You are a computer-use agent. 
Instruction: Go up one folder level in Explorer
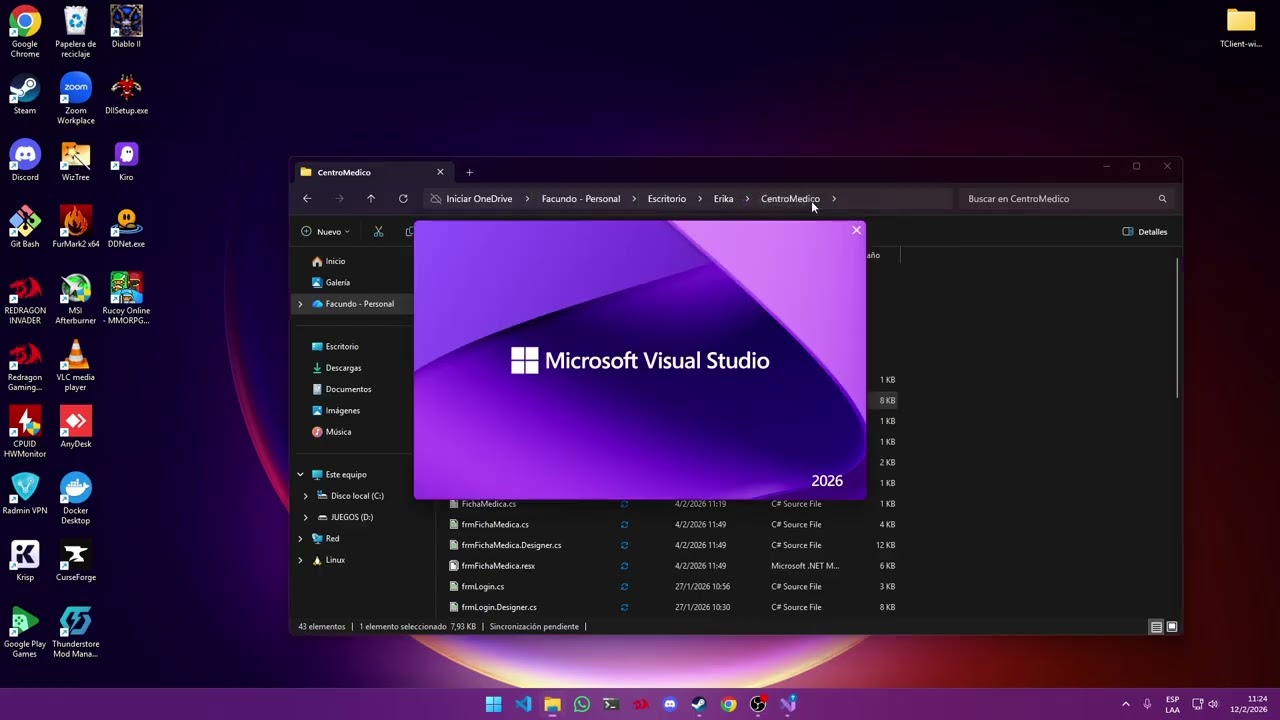pos(371,199)
